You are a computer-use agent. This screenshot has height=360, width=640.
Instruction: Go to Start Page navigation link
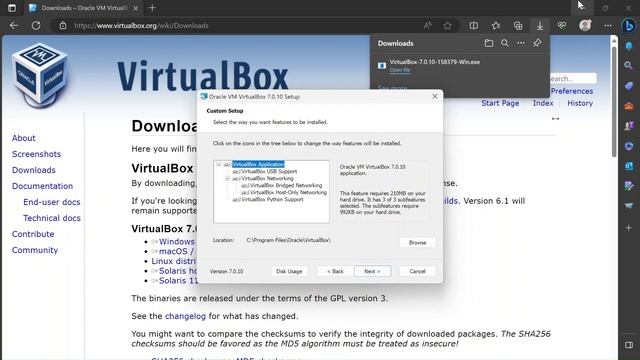tap(500, 103)
